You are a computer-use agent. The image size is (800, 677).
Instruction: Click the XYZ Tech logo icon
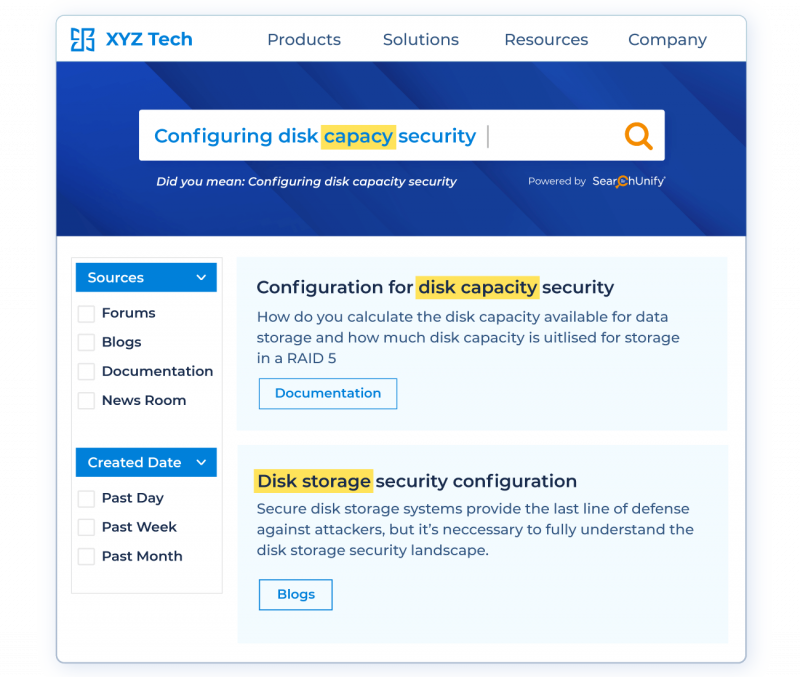(x=82, y=39)
